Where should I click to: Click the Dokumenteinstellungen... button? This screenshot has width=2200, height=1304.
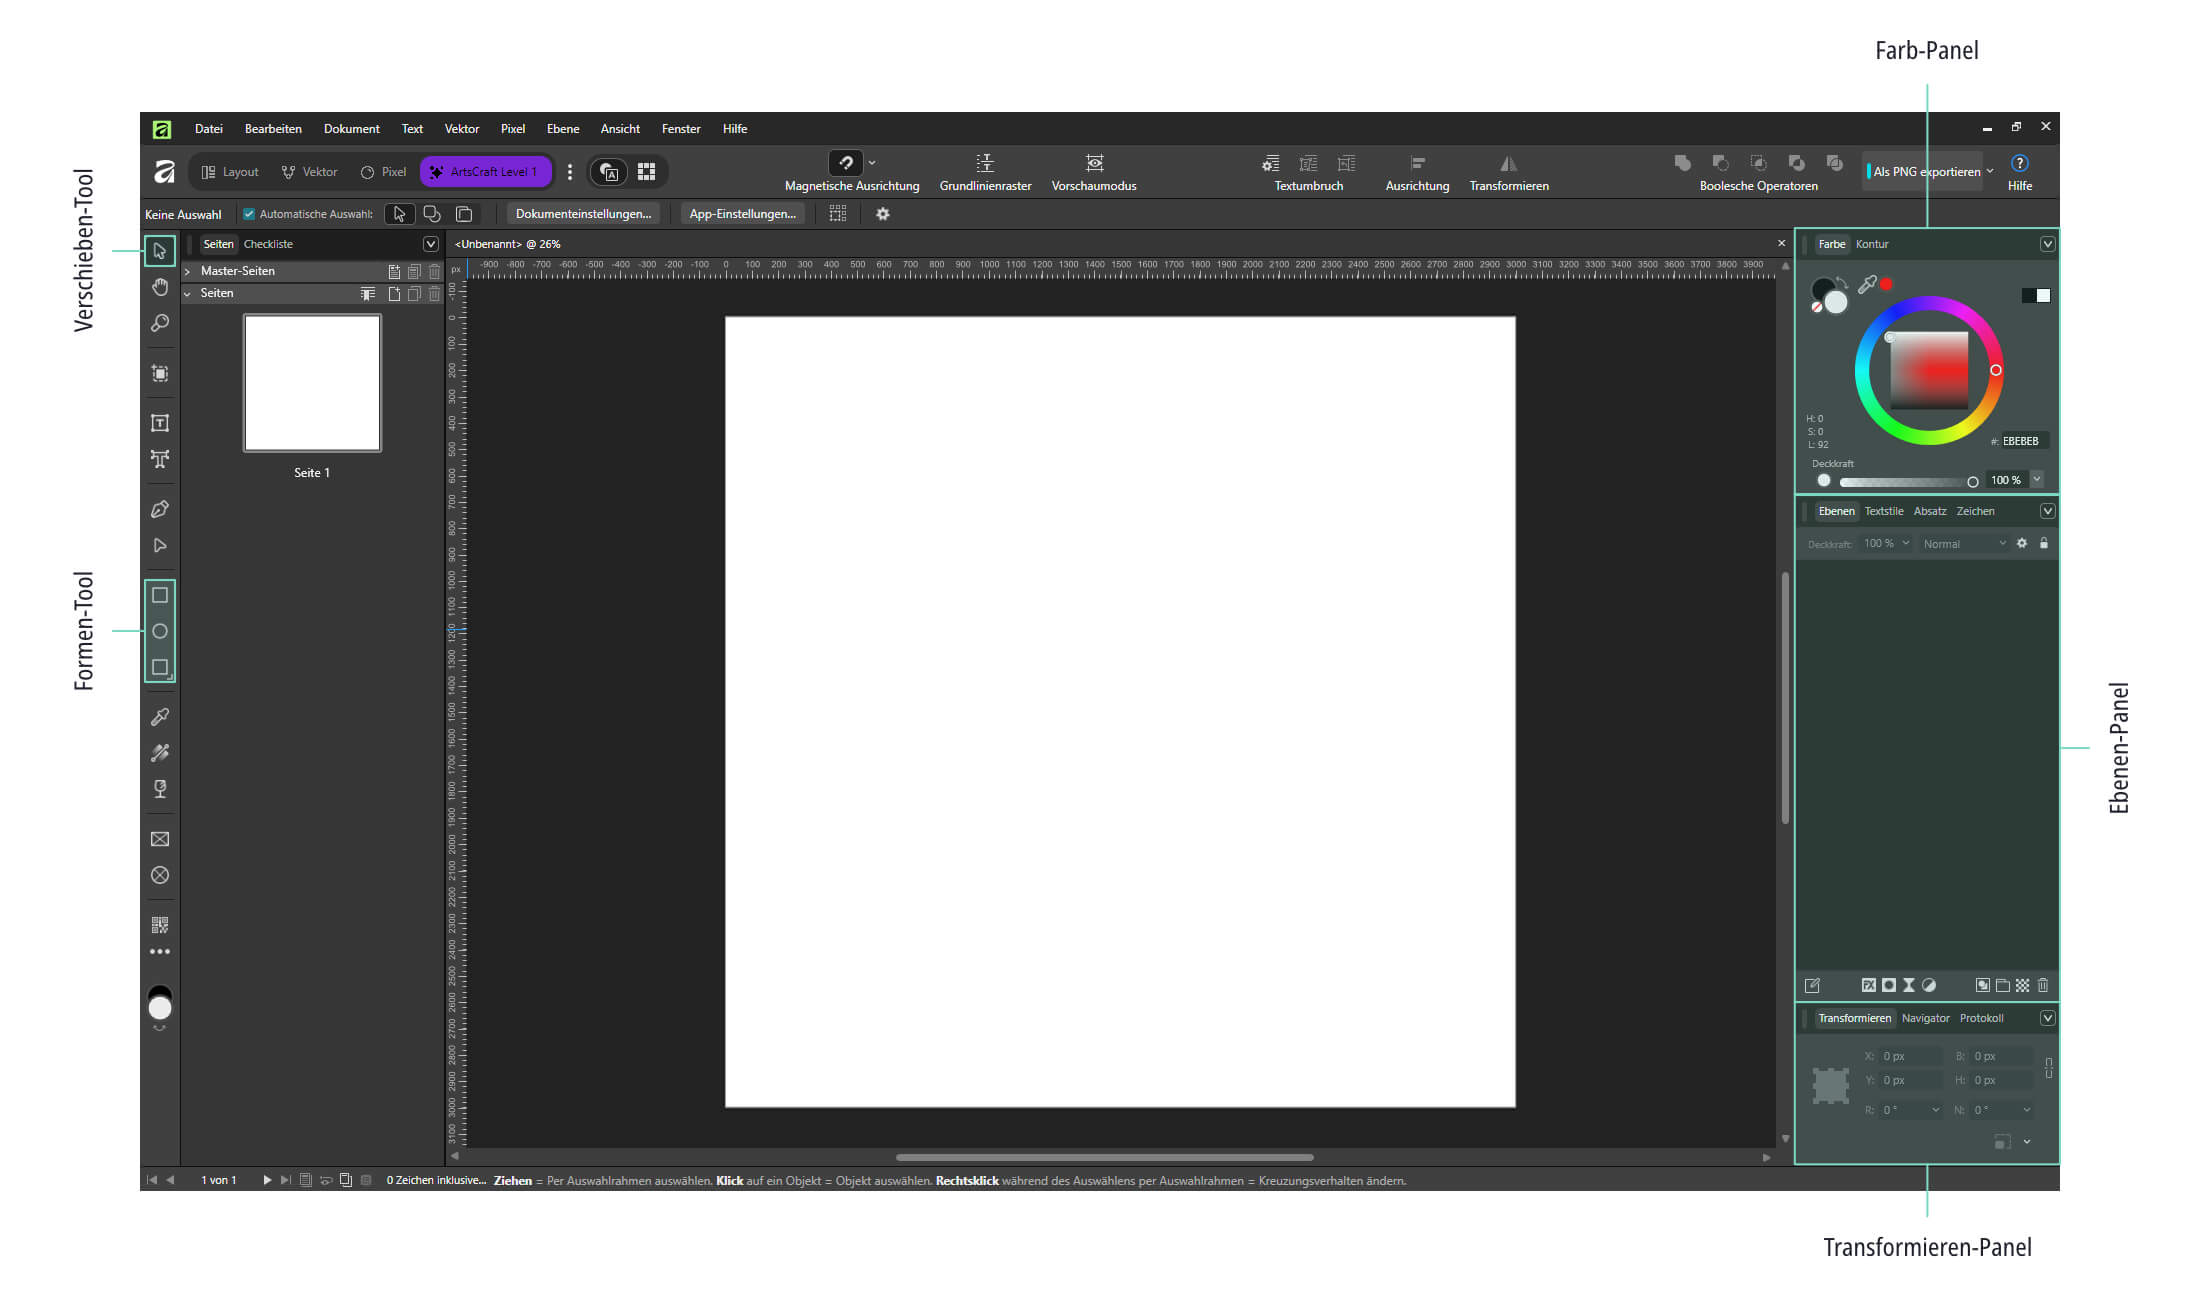583,214
